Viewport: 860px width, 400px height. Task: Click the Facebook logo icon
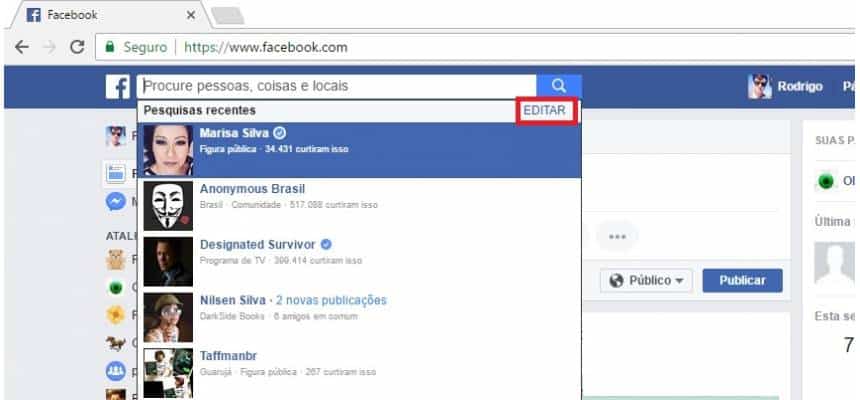click(118, 87)
